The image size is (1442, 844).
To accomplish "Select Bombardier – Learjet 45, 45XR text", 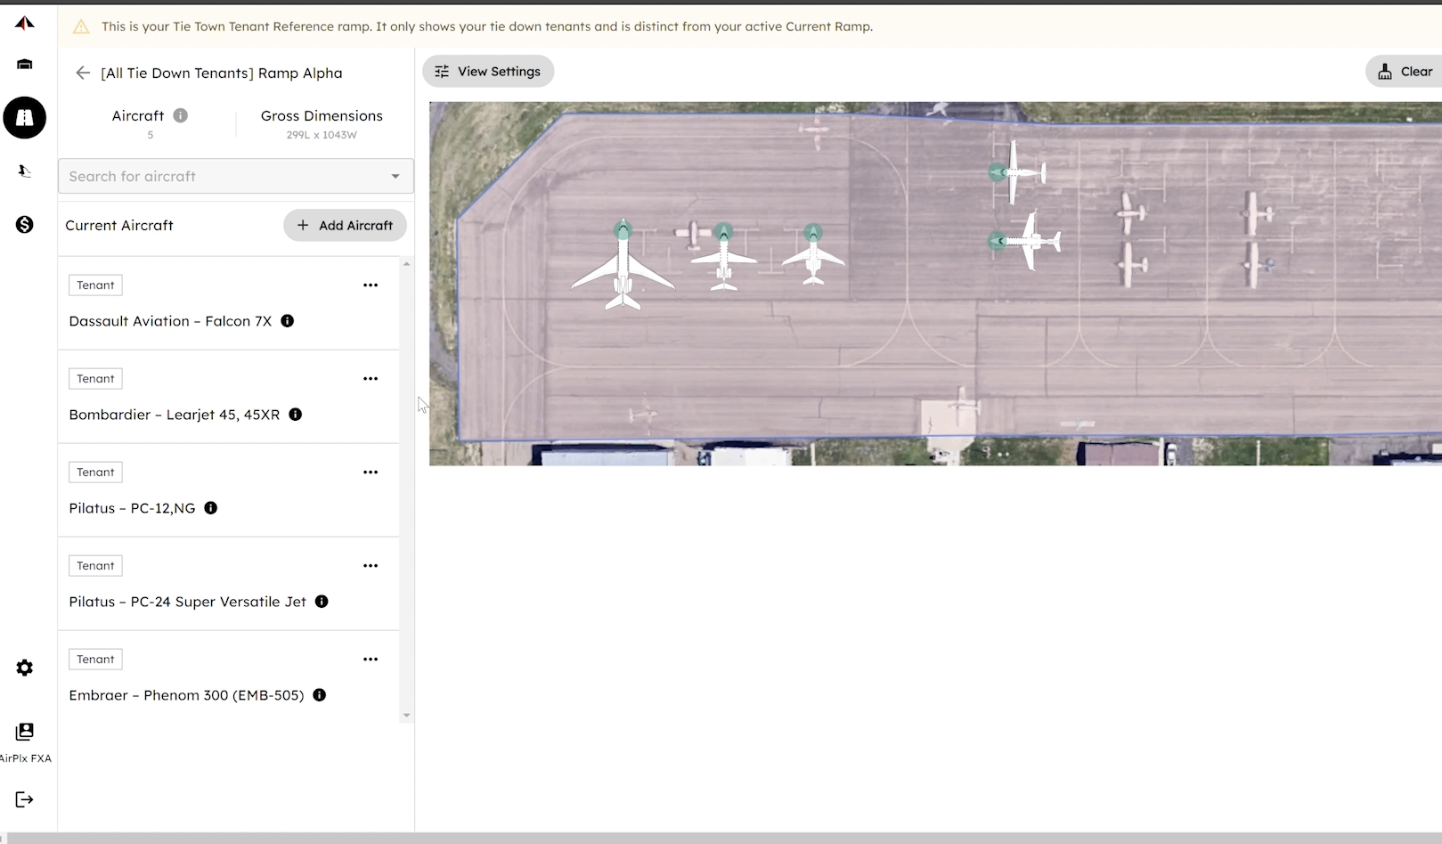I will (x=174, y=414).
